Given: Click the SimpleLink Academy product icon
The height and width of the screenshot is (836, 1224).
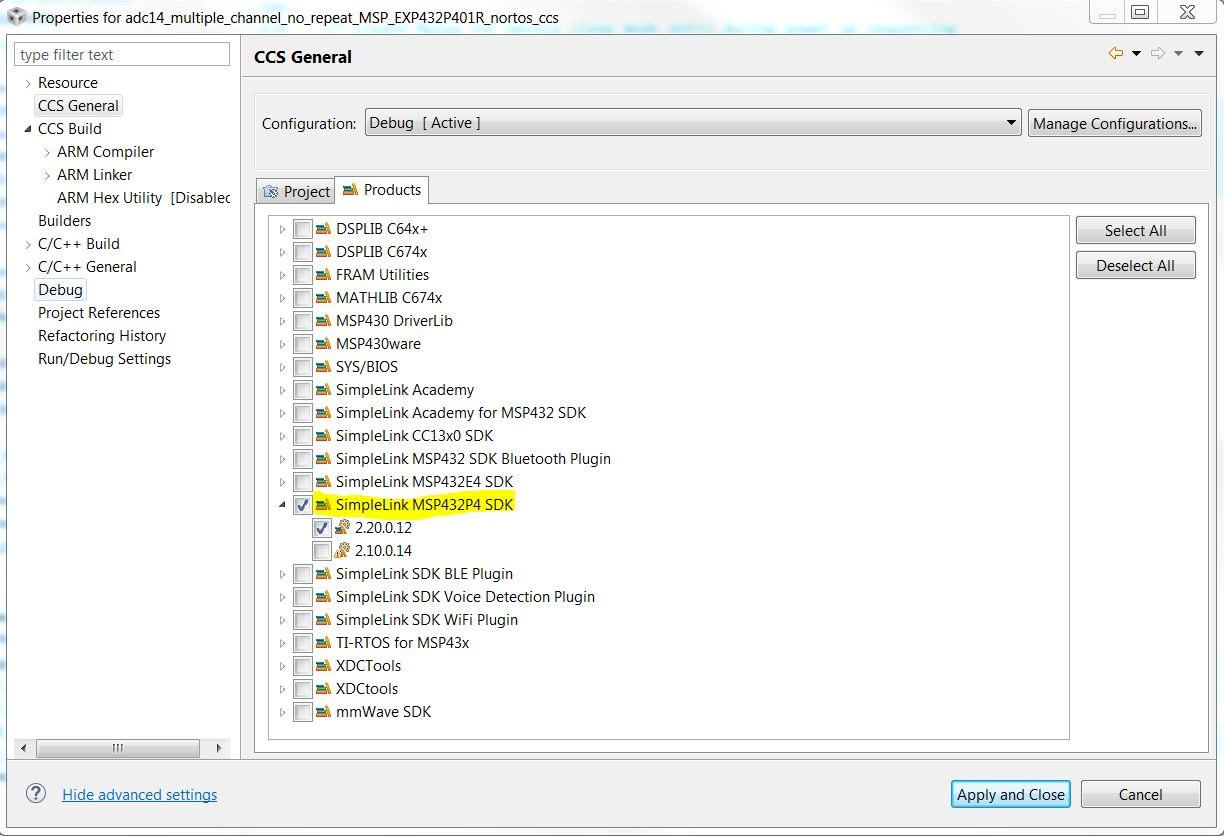Looking at the screenshot, I should coord(323,390).
